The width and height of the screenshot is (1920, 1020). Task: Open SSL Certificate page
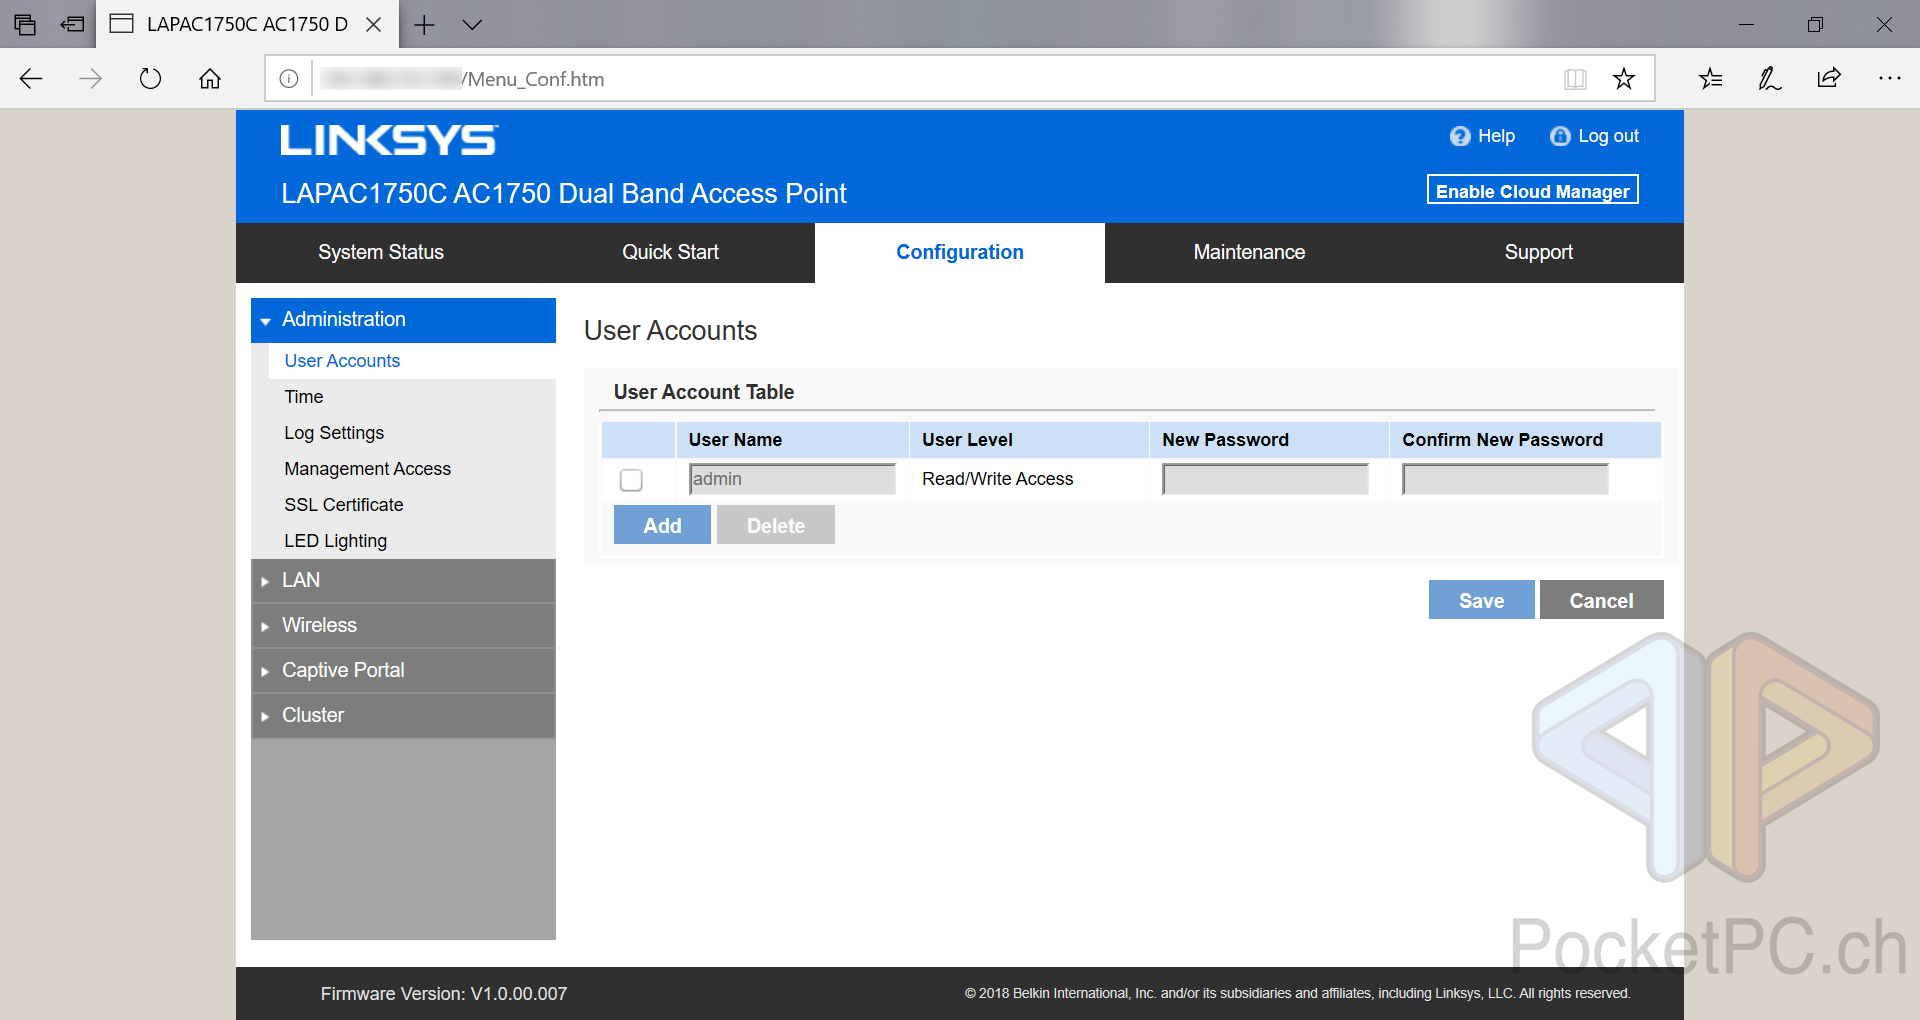point(343,505)
